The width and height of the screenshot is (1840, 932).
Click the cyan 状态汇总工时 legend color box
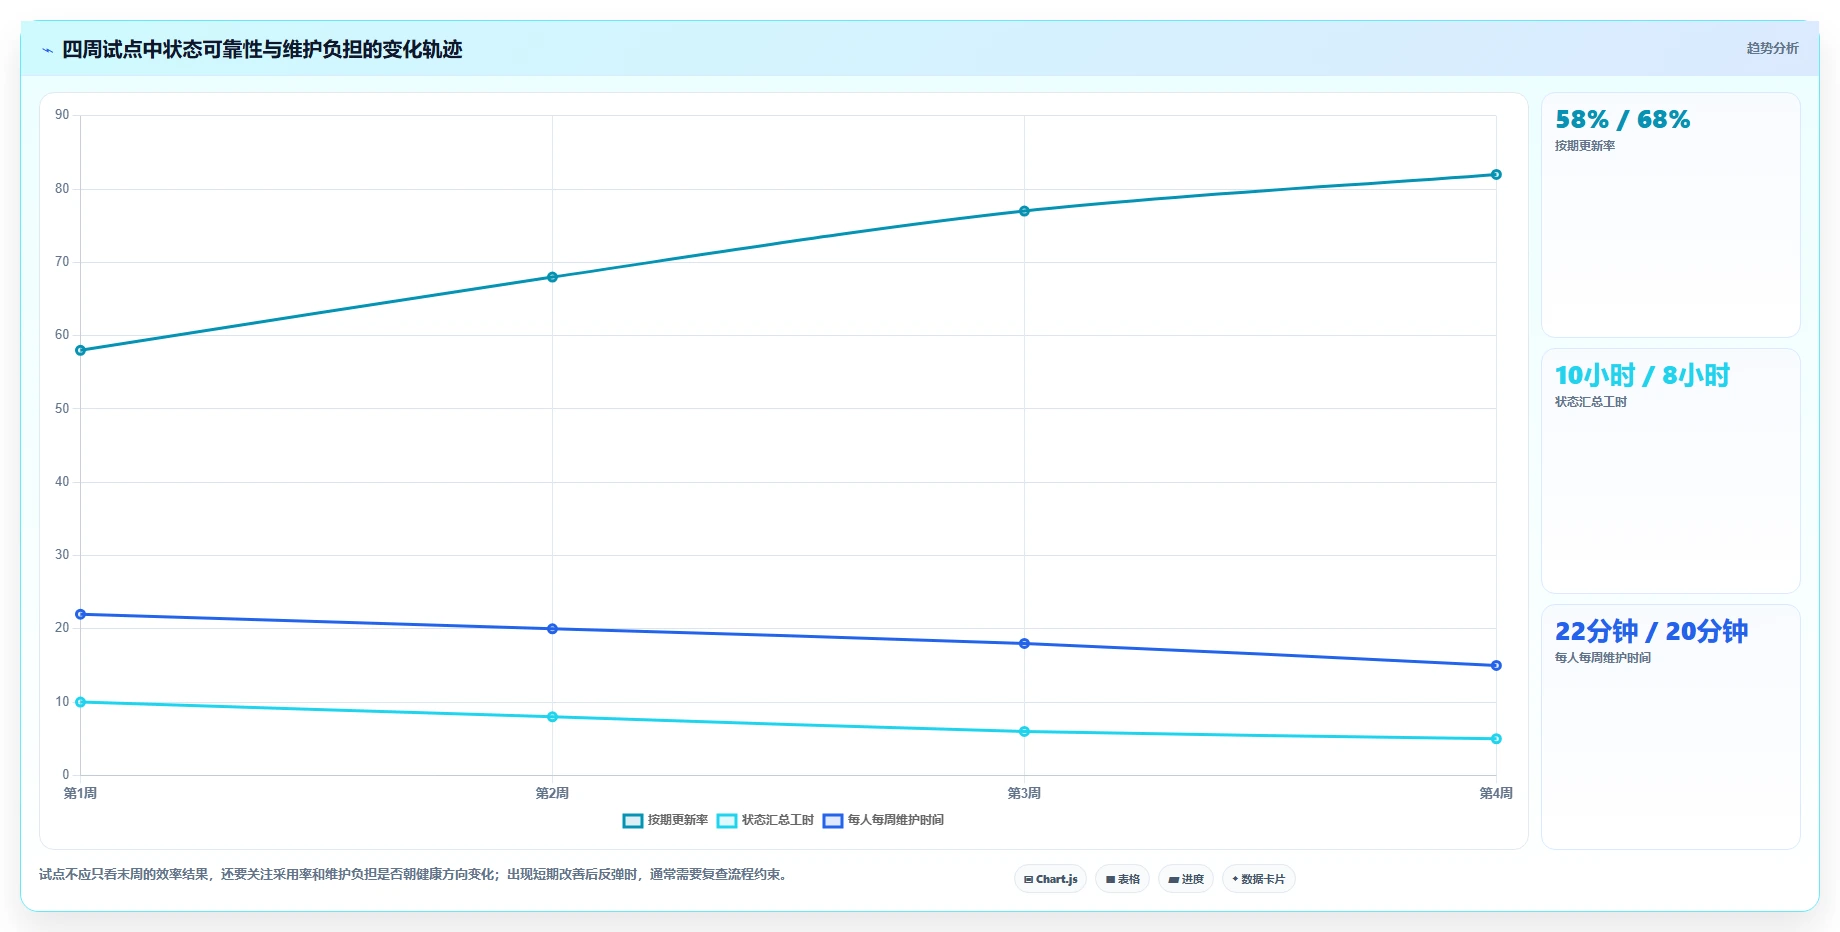tap(727, 821)
